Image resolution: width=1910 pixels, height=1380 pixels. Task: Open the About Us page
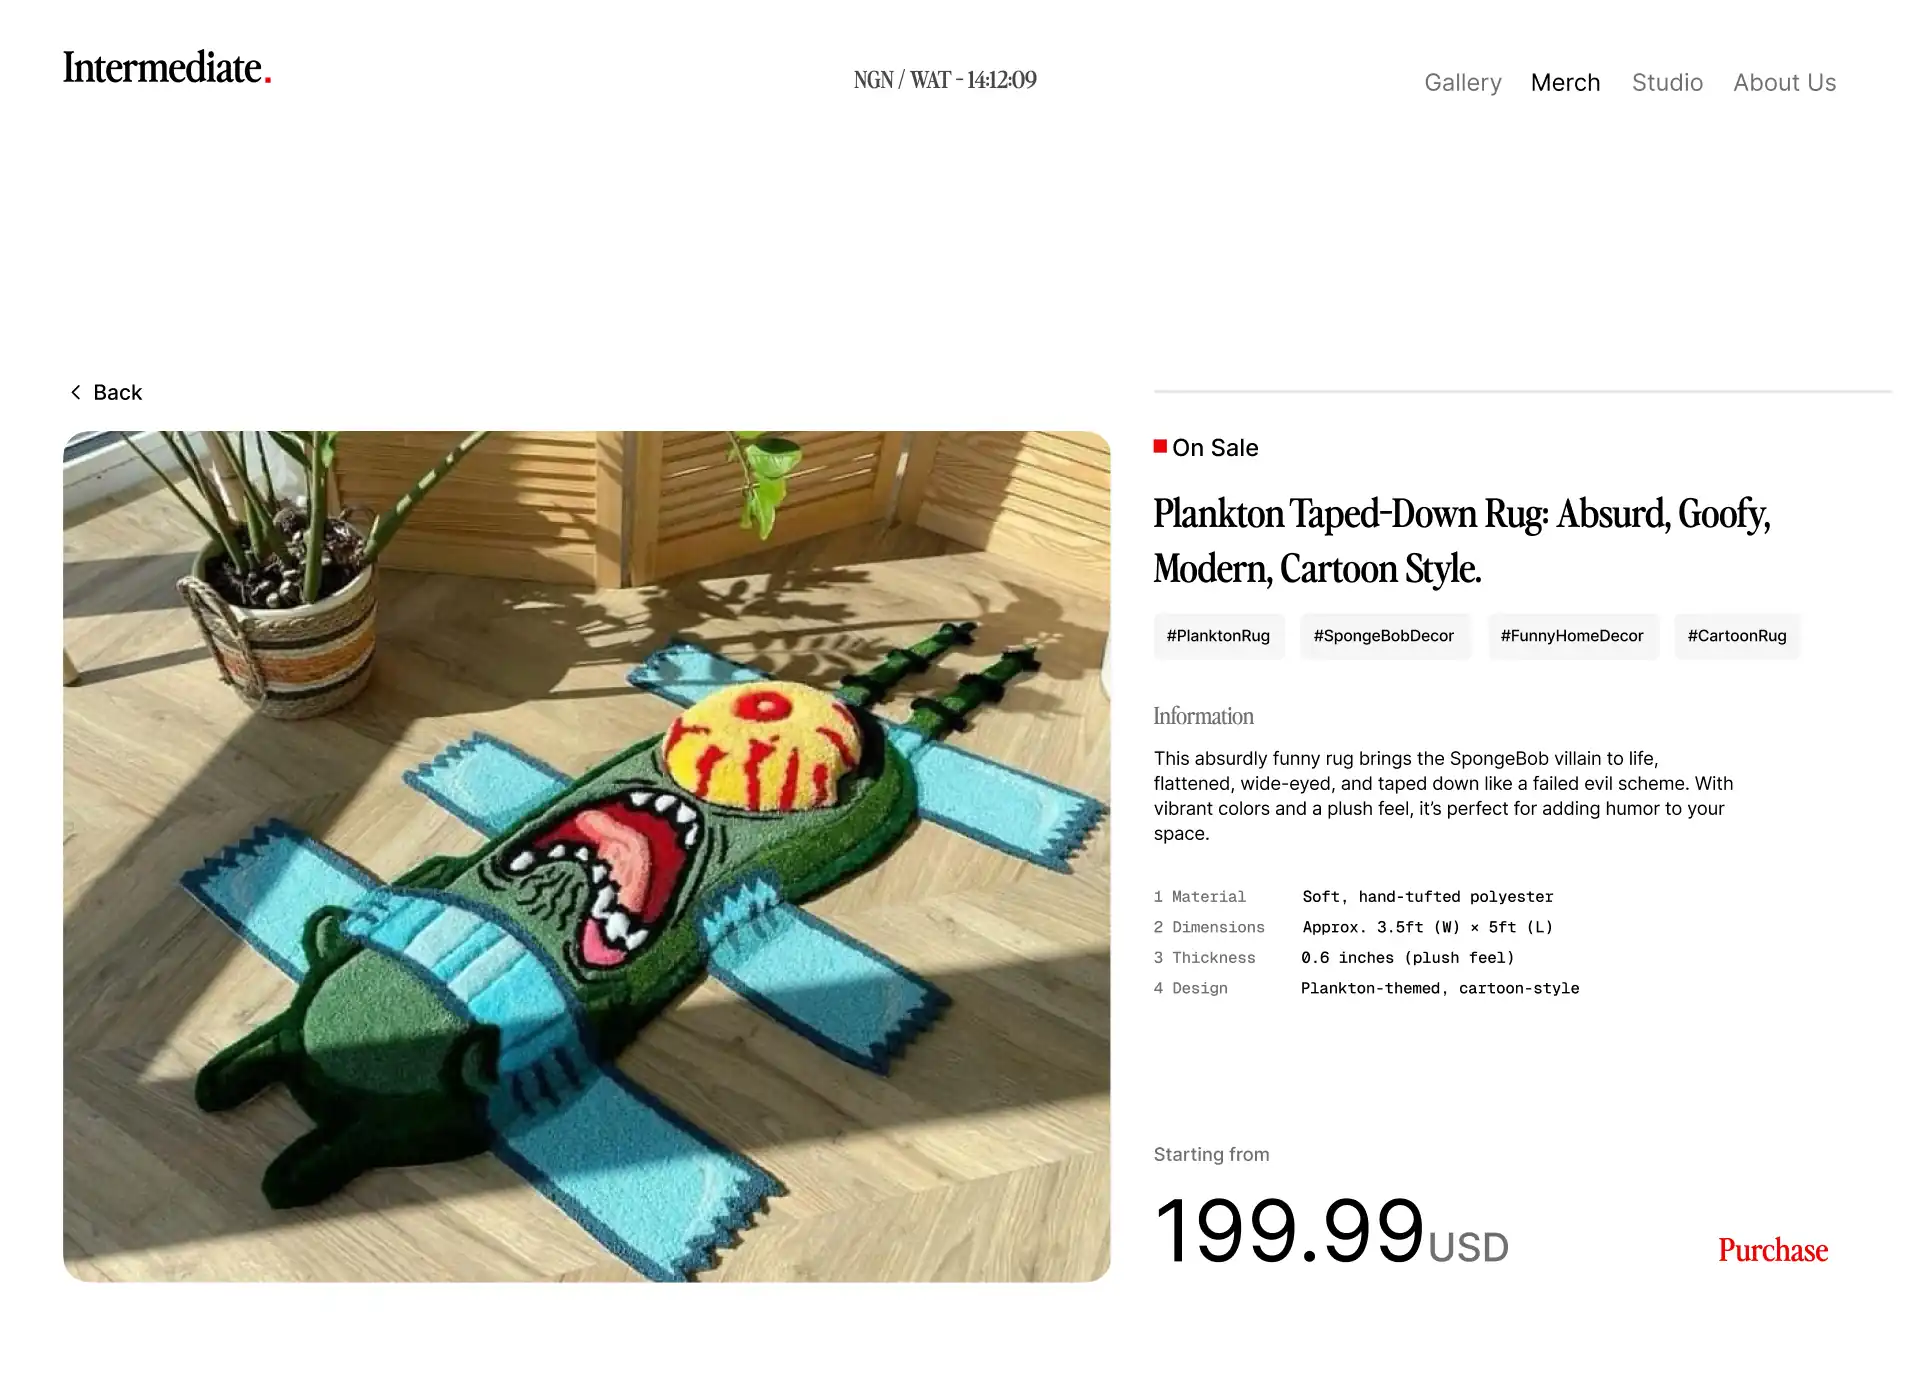click(1783, 83)
